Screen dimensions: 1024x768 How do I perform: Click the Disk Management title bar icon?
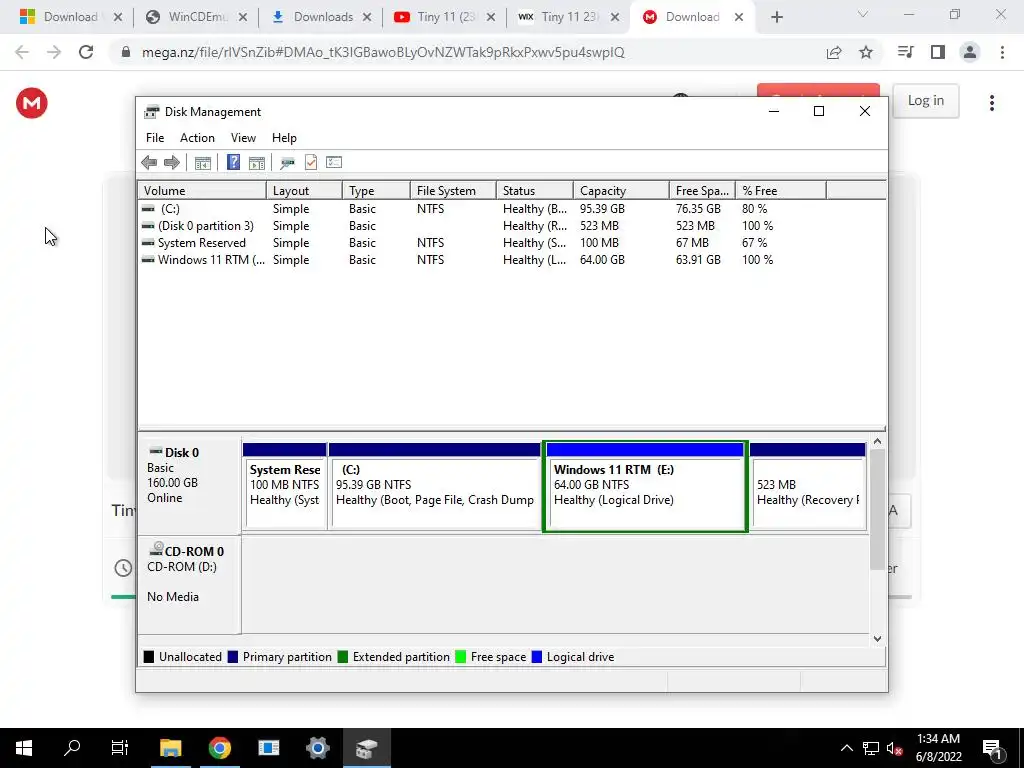coord(152,112)
